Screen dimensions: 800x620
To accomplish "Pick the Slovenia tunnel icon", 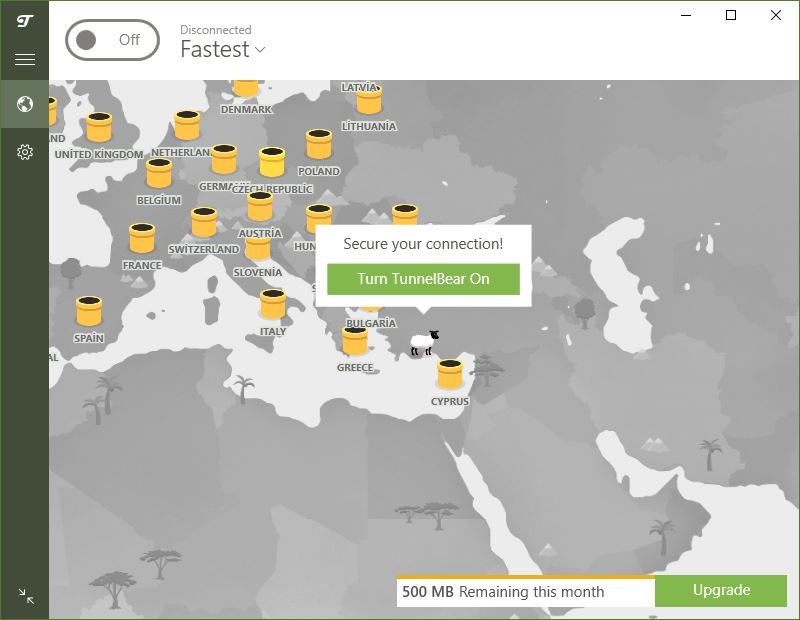I will [x=258, y=249].
